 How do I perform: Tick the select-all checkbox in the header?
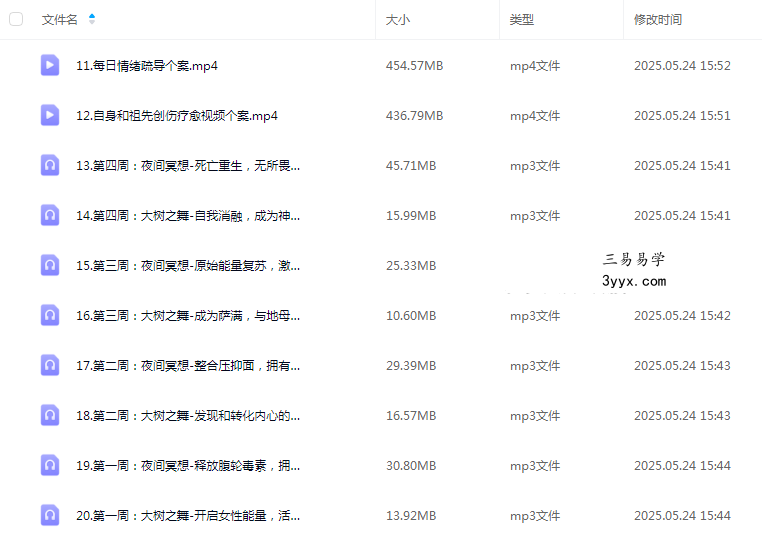[16, 19]
